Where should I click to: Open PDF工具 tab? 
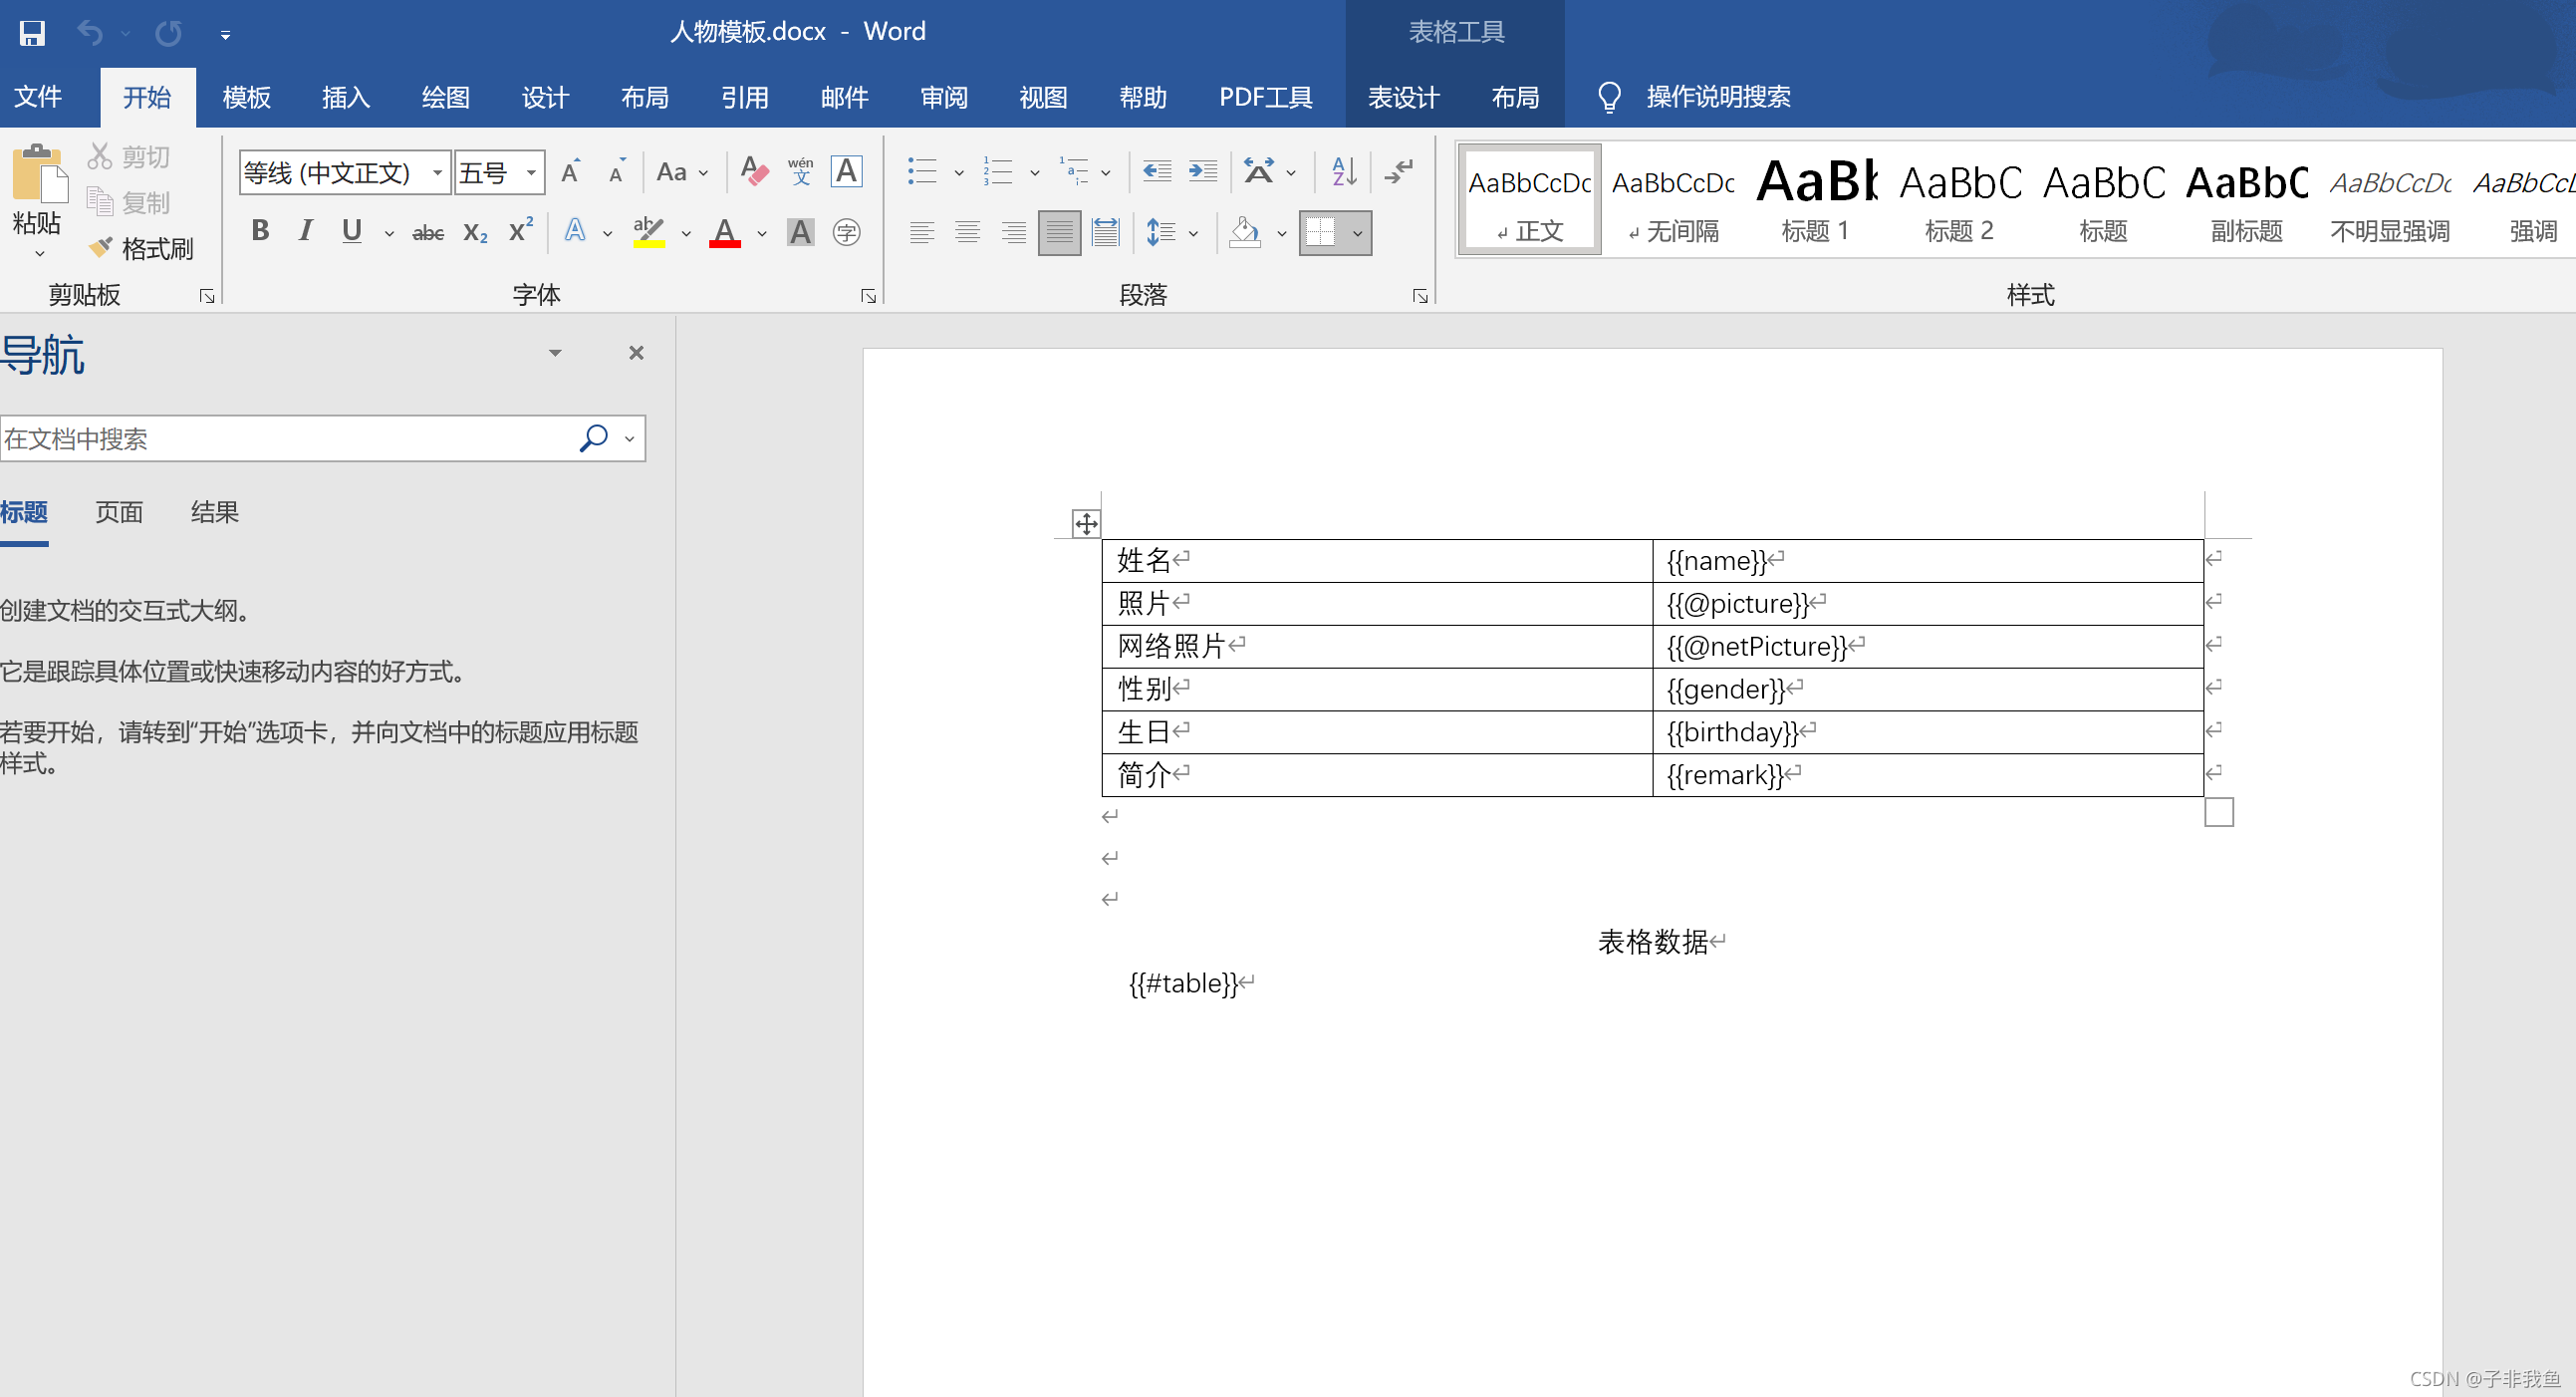[1265, 97]
